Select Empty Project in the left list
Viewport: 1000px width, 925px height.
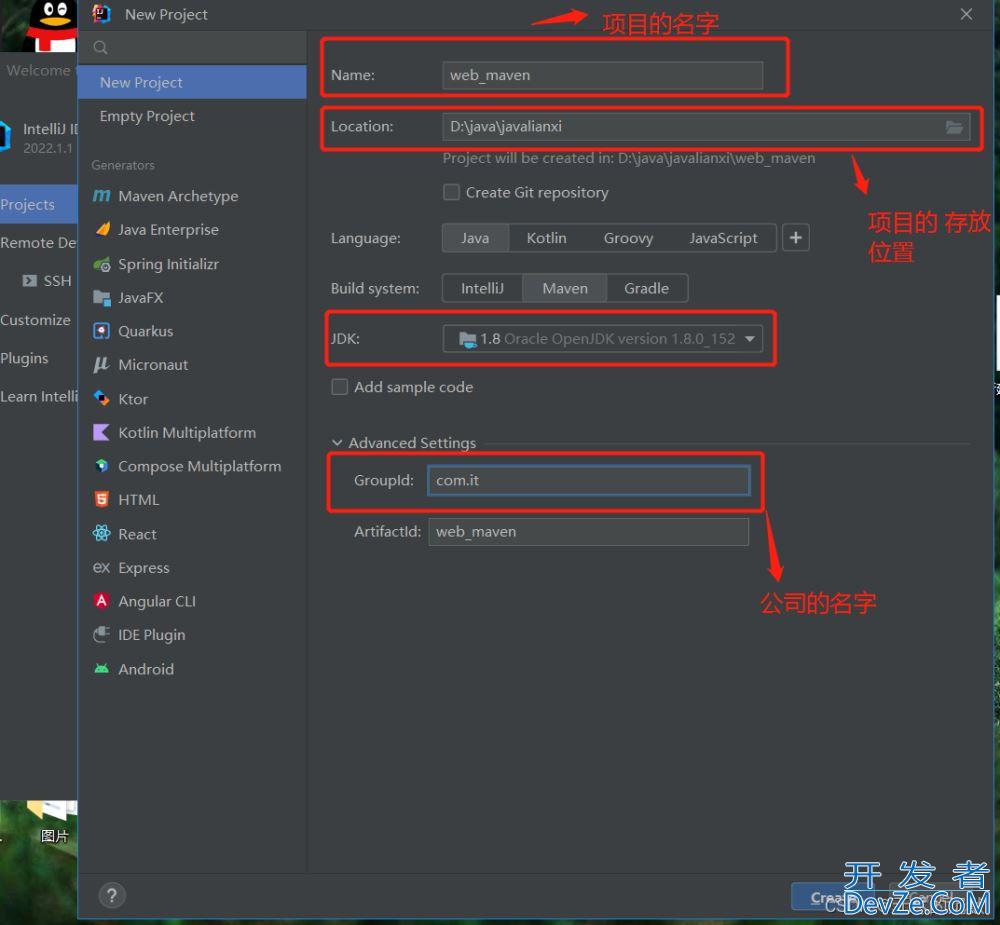pyautogui.click(x=192, y=116)
